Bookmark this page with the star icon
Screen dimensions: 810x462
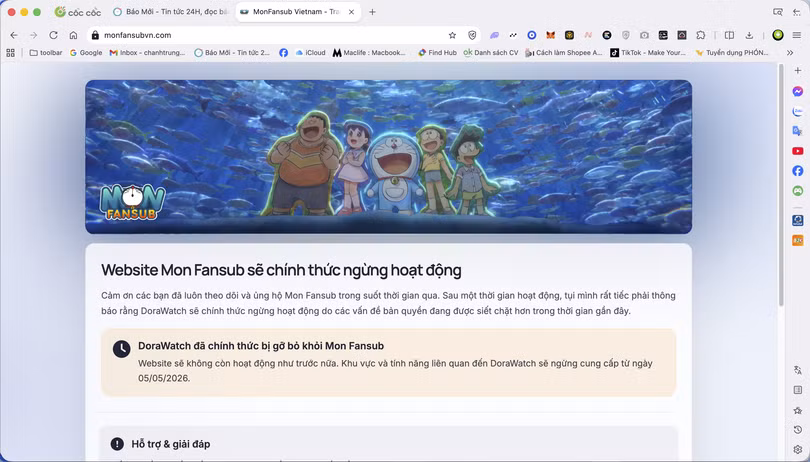[453, 35]
